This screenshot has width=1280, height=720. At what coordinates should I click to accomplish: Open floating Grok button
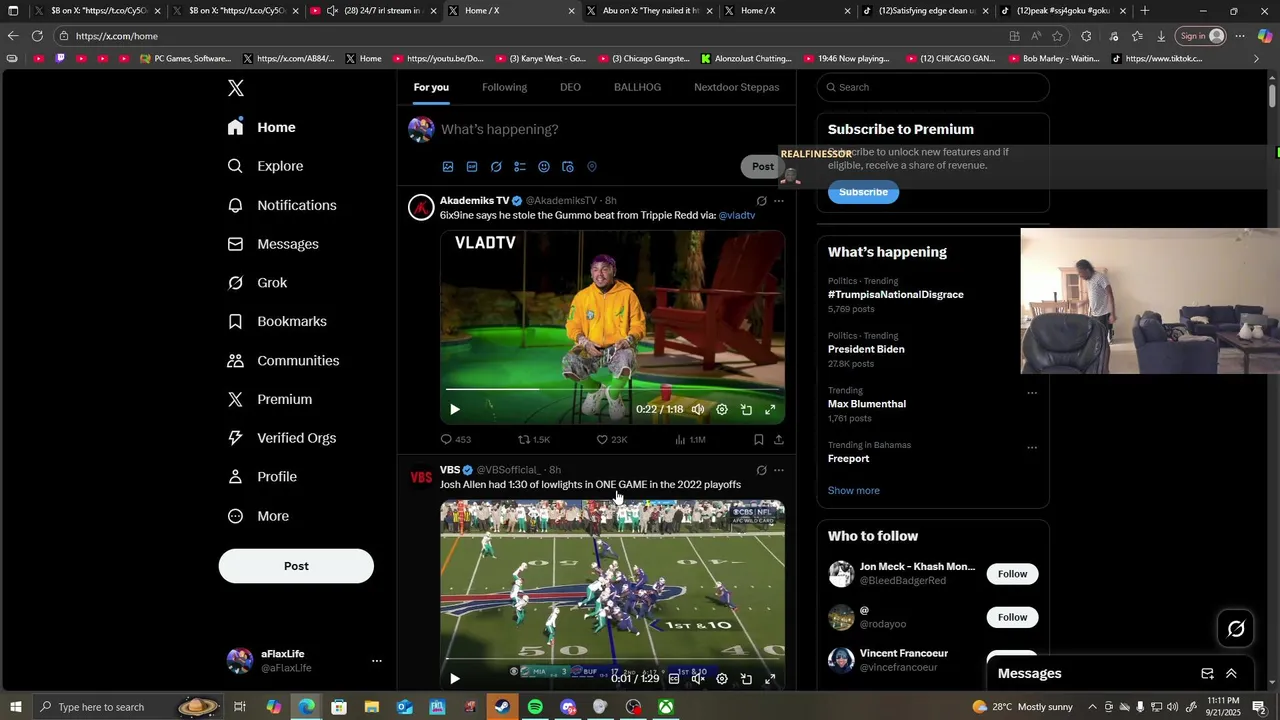[1236, 629]
